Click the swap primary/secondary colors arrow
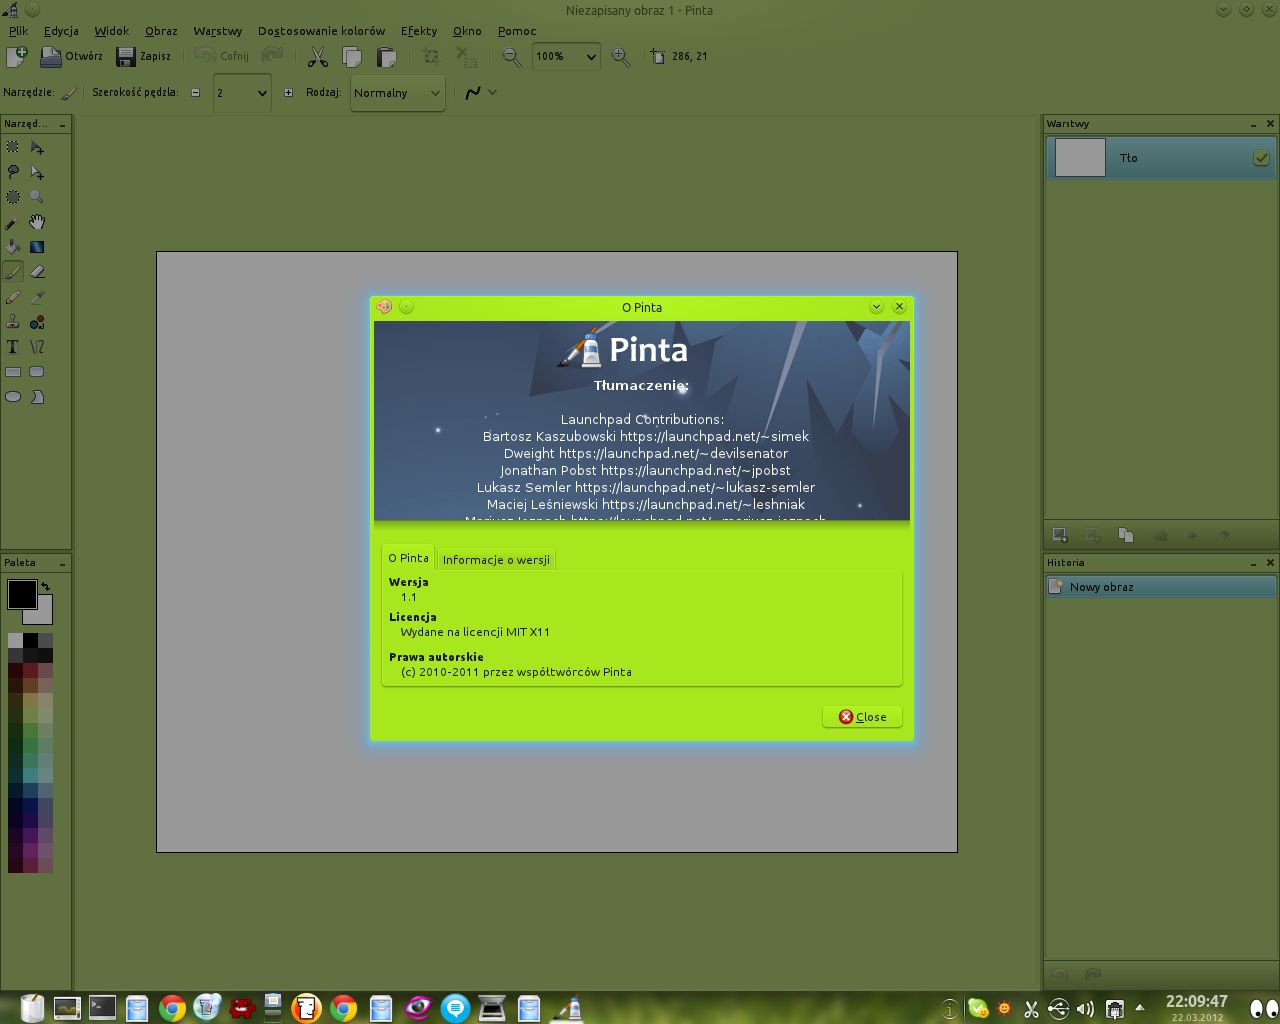 pyautogui.click(x=45, y=586)
